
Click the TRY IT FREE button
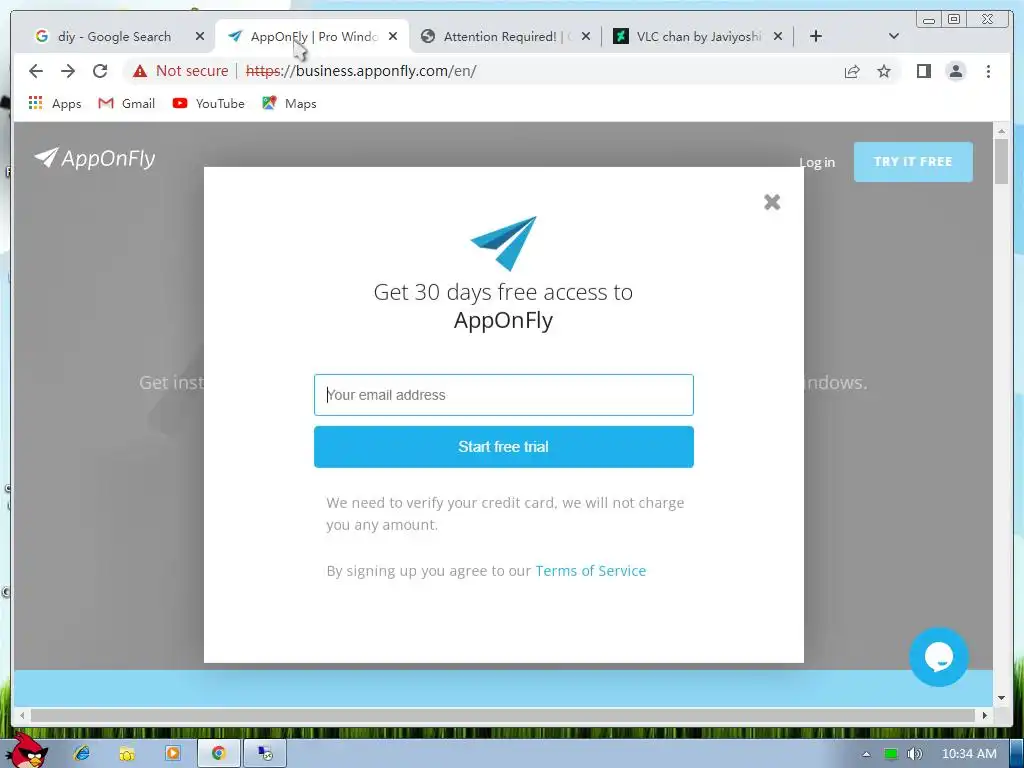point(913,161)
